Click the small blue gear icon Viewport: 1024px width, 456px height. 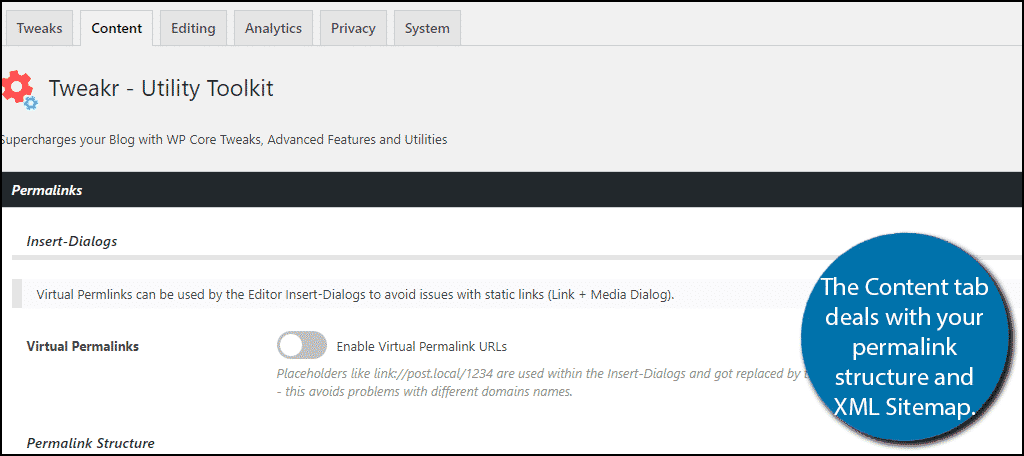[31, 102]
